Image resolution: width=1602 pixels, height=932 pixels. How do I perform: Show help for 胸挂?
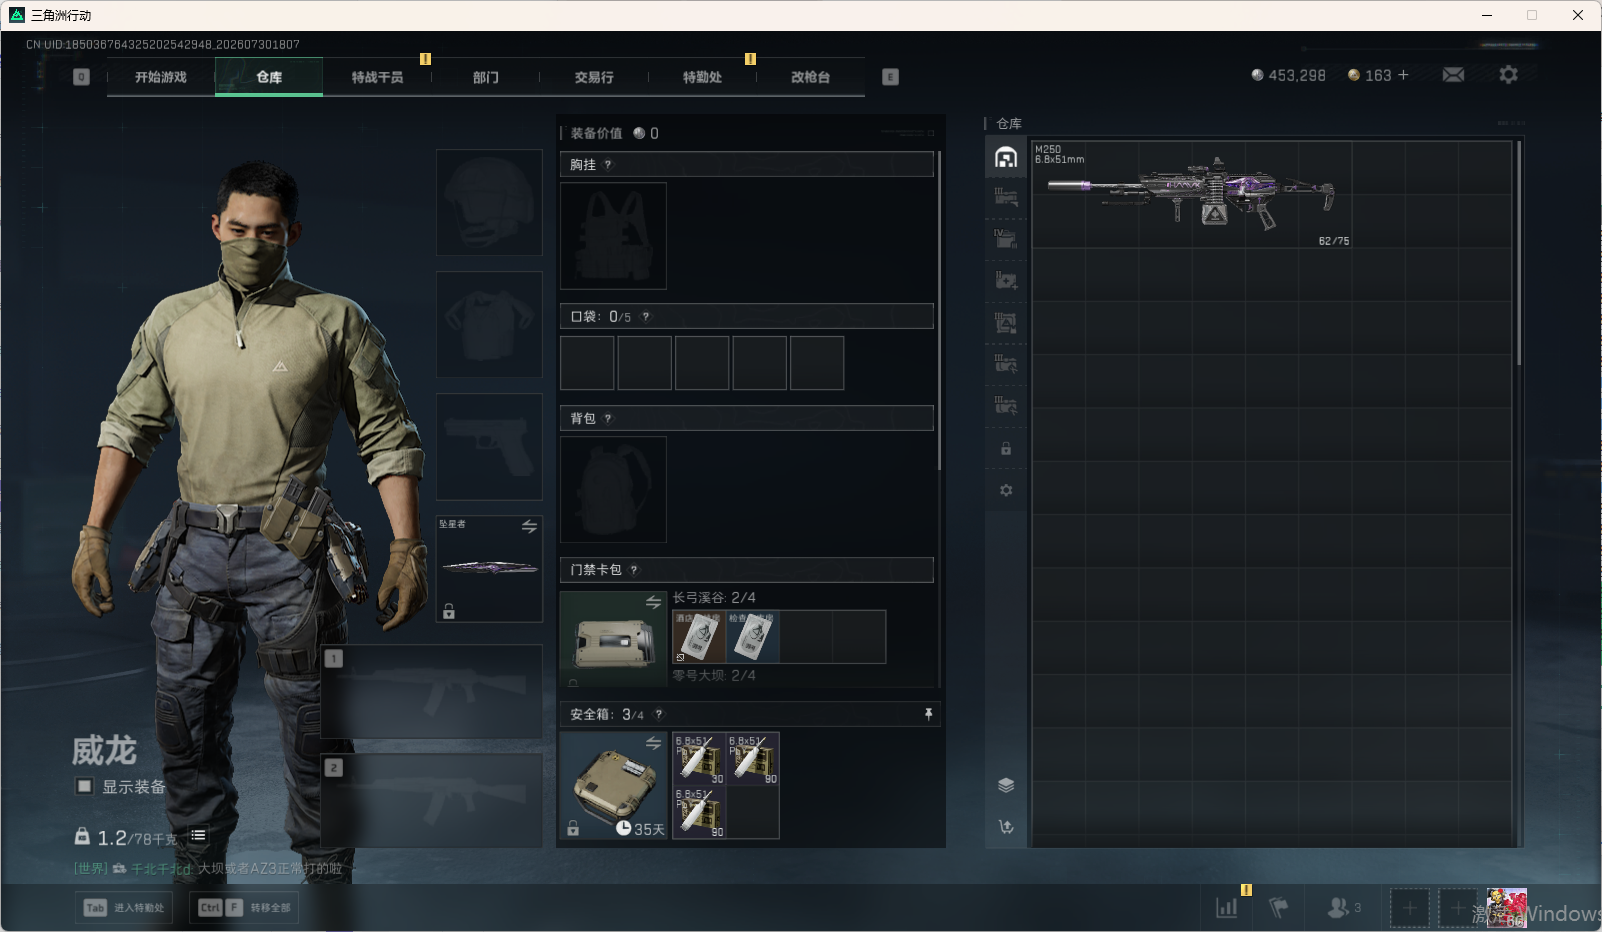click(608, 165)
